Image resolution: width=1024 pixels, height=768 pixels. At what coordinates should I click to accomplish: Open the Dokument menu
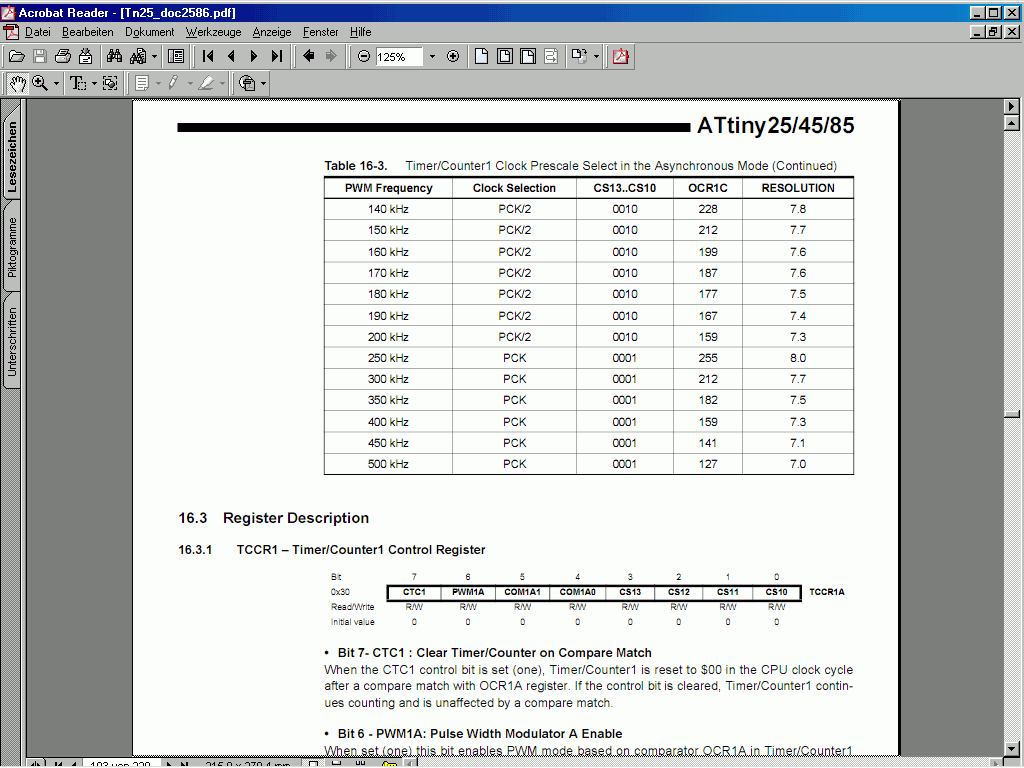point(150,32)
